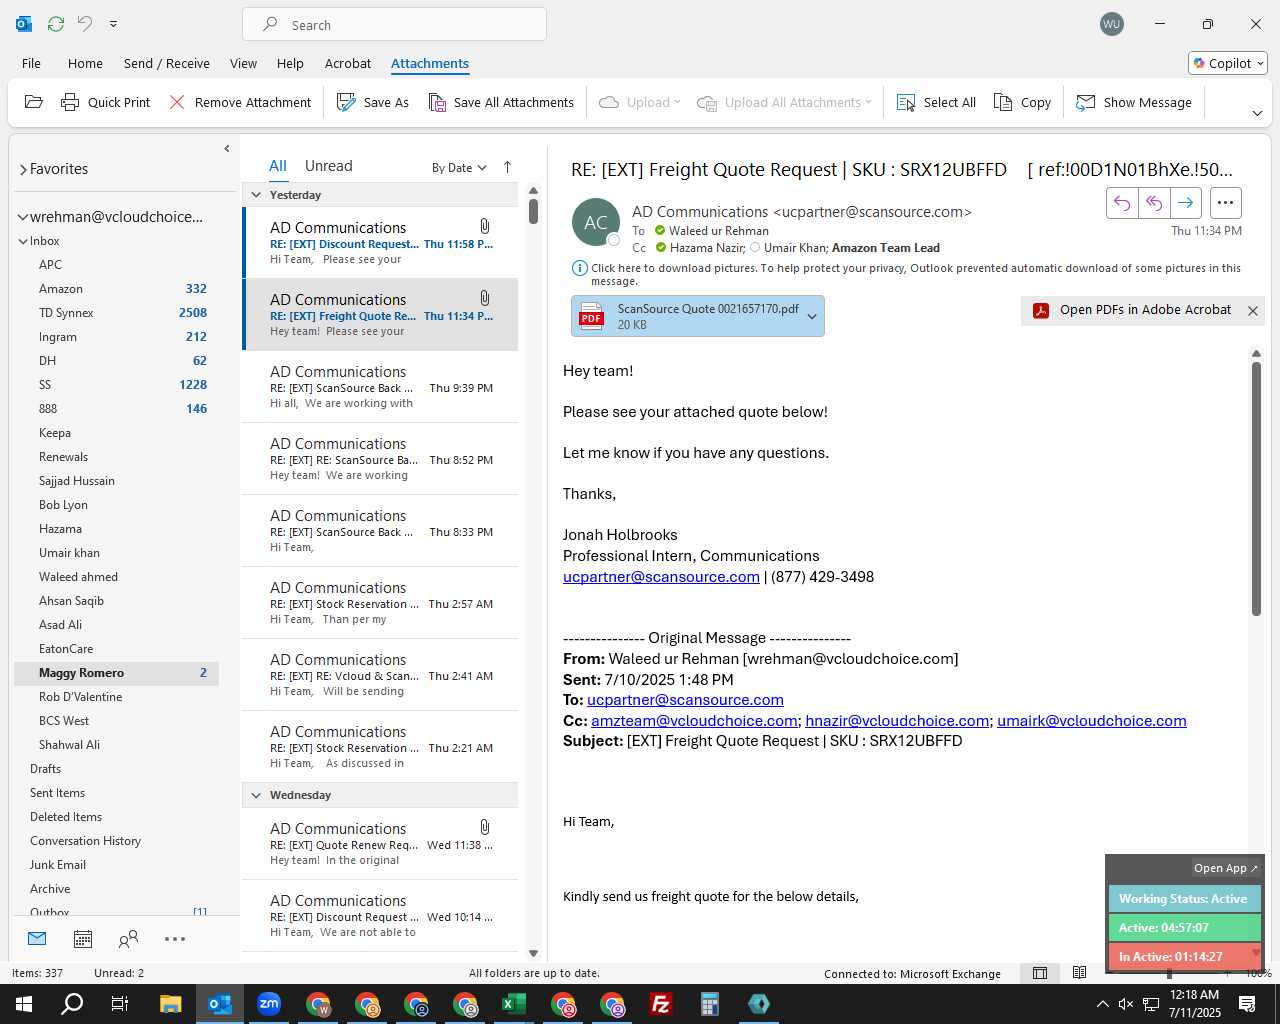Image resolution: width=1280 pixels, height=1024 pixels.
Task: Open the File menu
Action: click(x=31, y=63)
